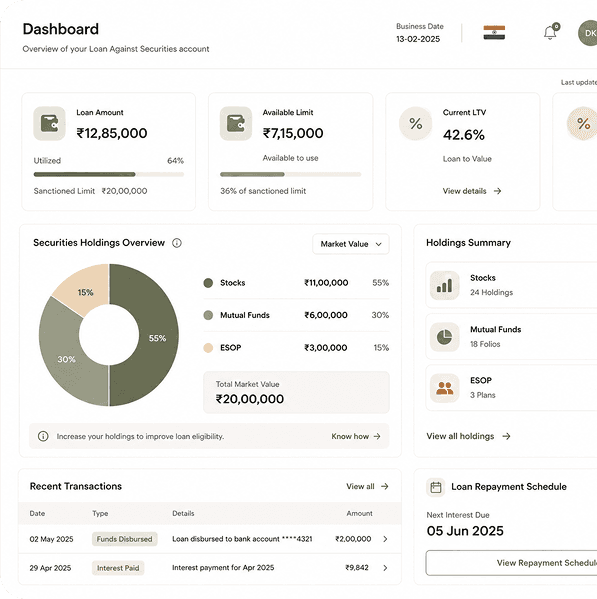The width and height of the screenshot is (597, 599).
Task: Open the Mutual Funds 18 Folios card
Action: pyautogui.click(x=511, y=337)
